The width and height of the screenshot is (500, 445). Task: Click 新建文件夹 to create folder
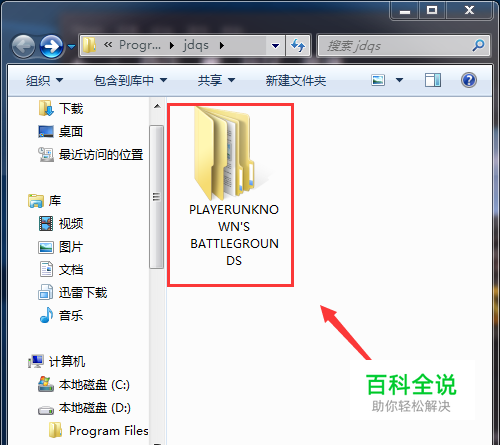(296, 80)
